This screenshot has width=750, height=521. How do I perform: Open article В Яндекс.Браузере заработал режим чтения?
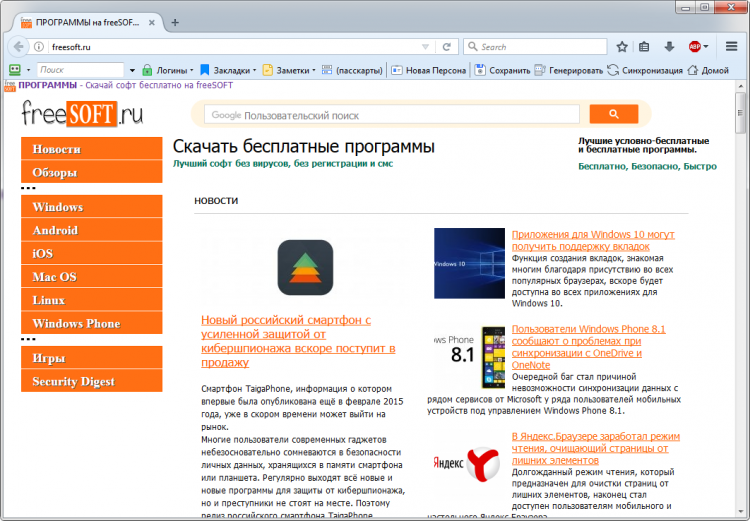tap(596, 448)
